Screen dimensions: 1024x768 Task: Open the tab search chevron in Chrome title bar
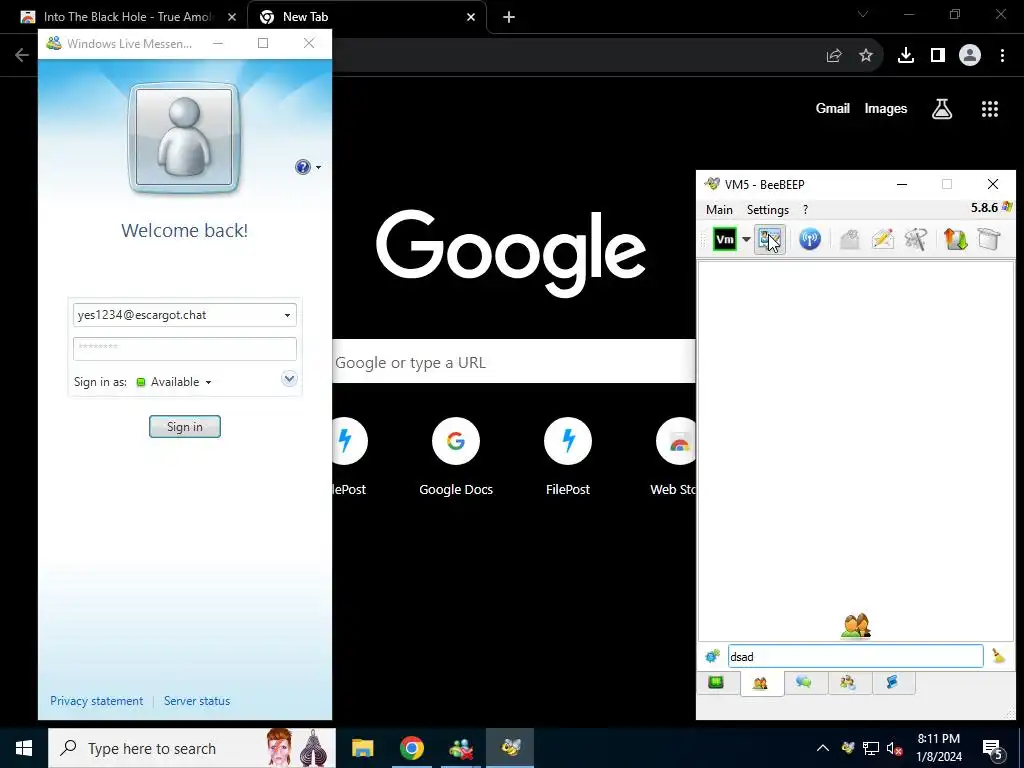tap(863, 14)
